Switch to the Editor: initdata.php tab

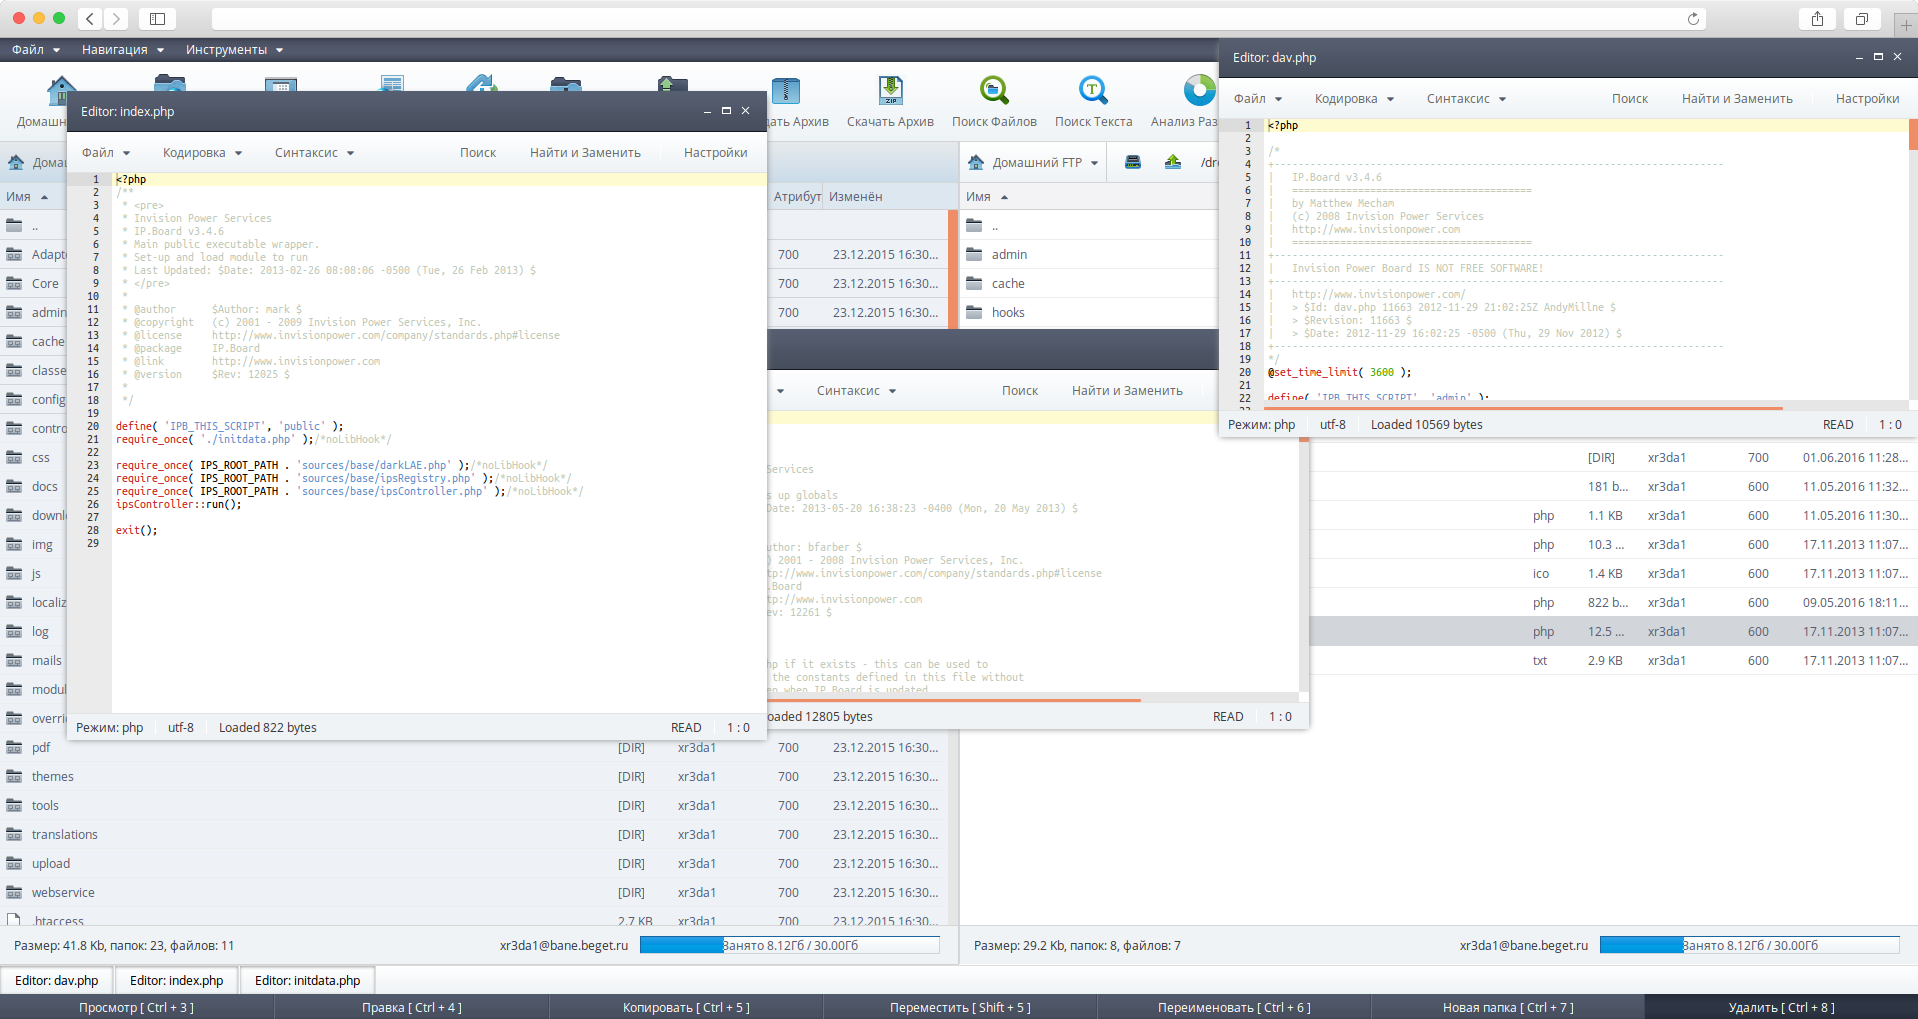[x=307, y=980]
